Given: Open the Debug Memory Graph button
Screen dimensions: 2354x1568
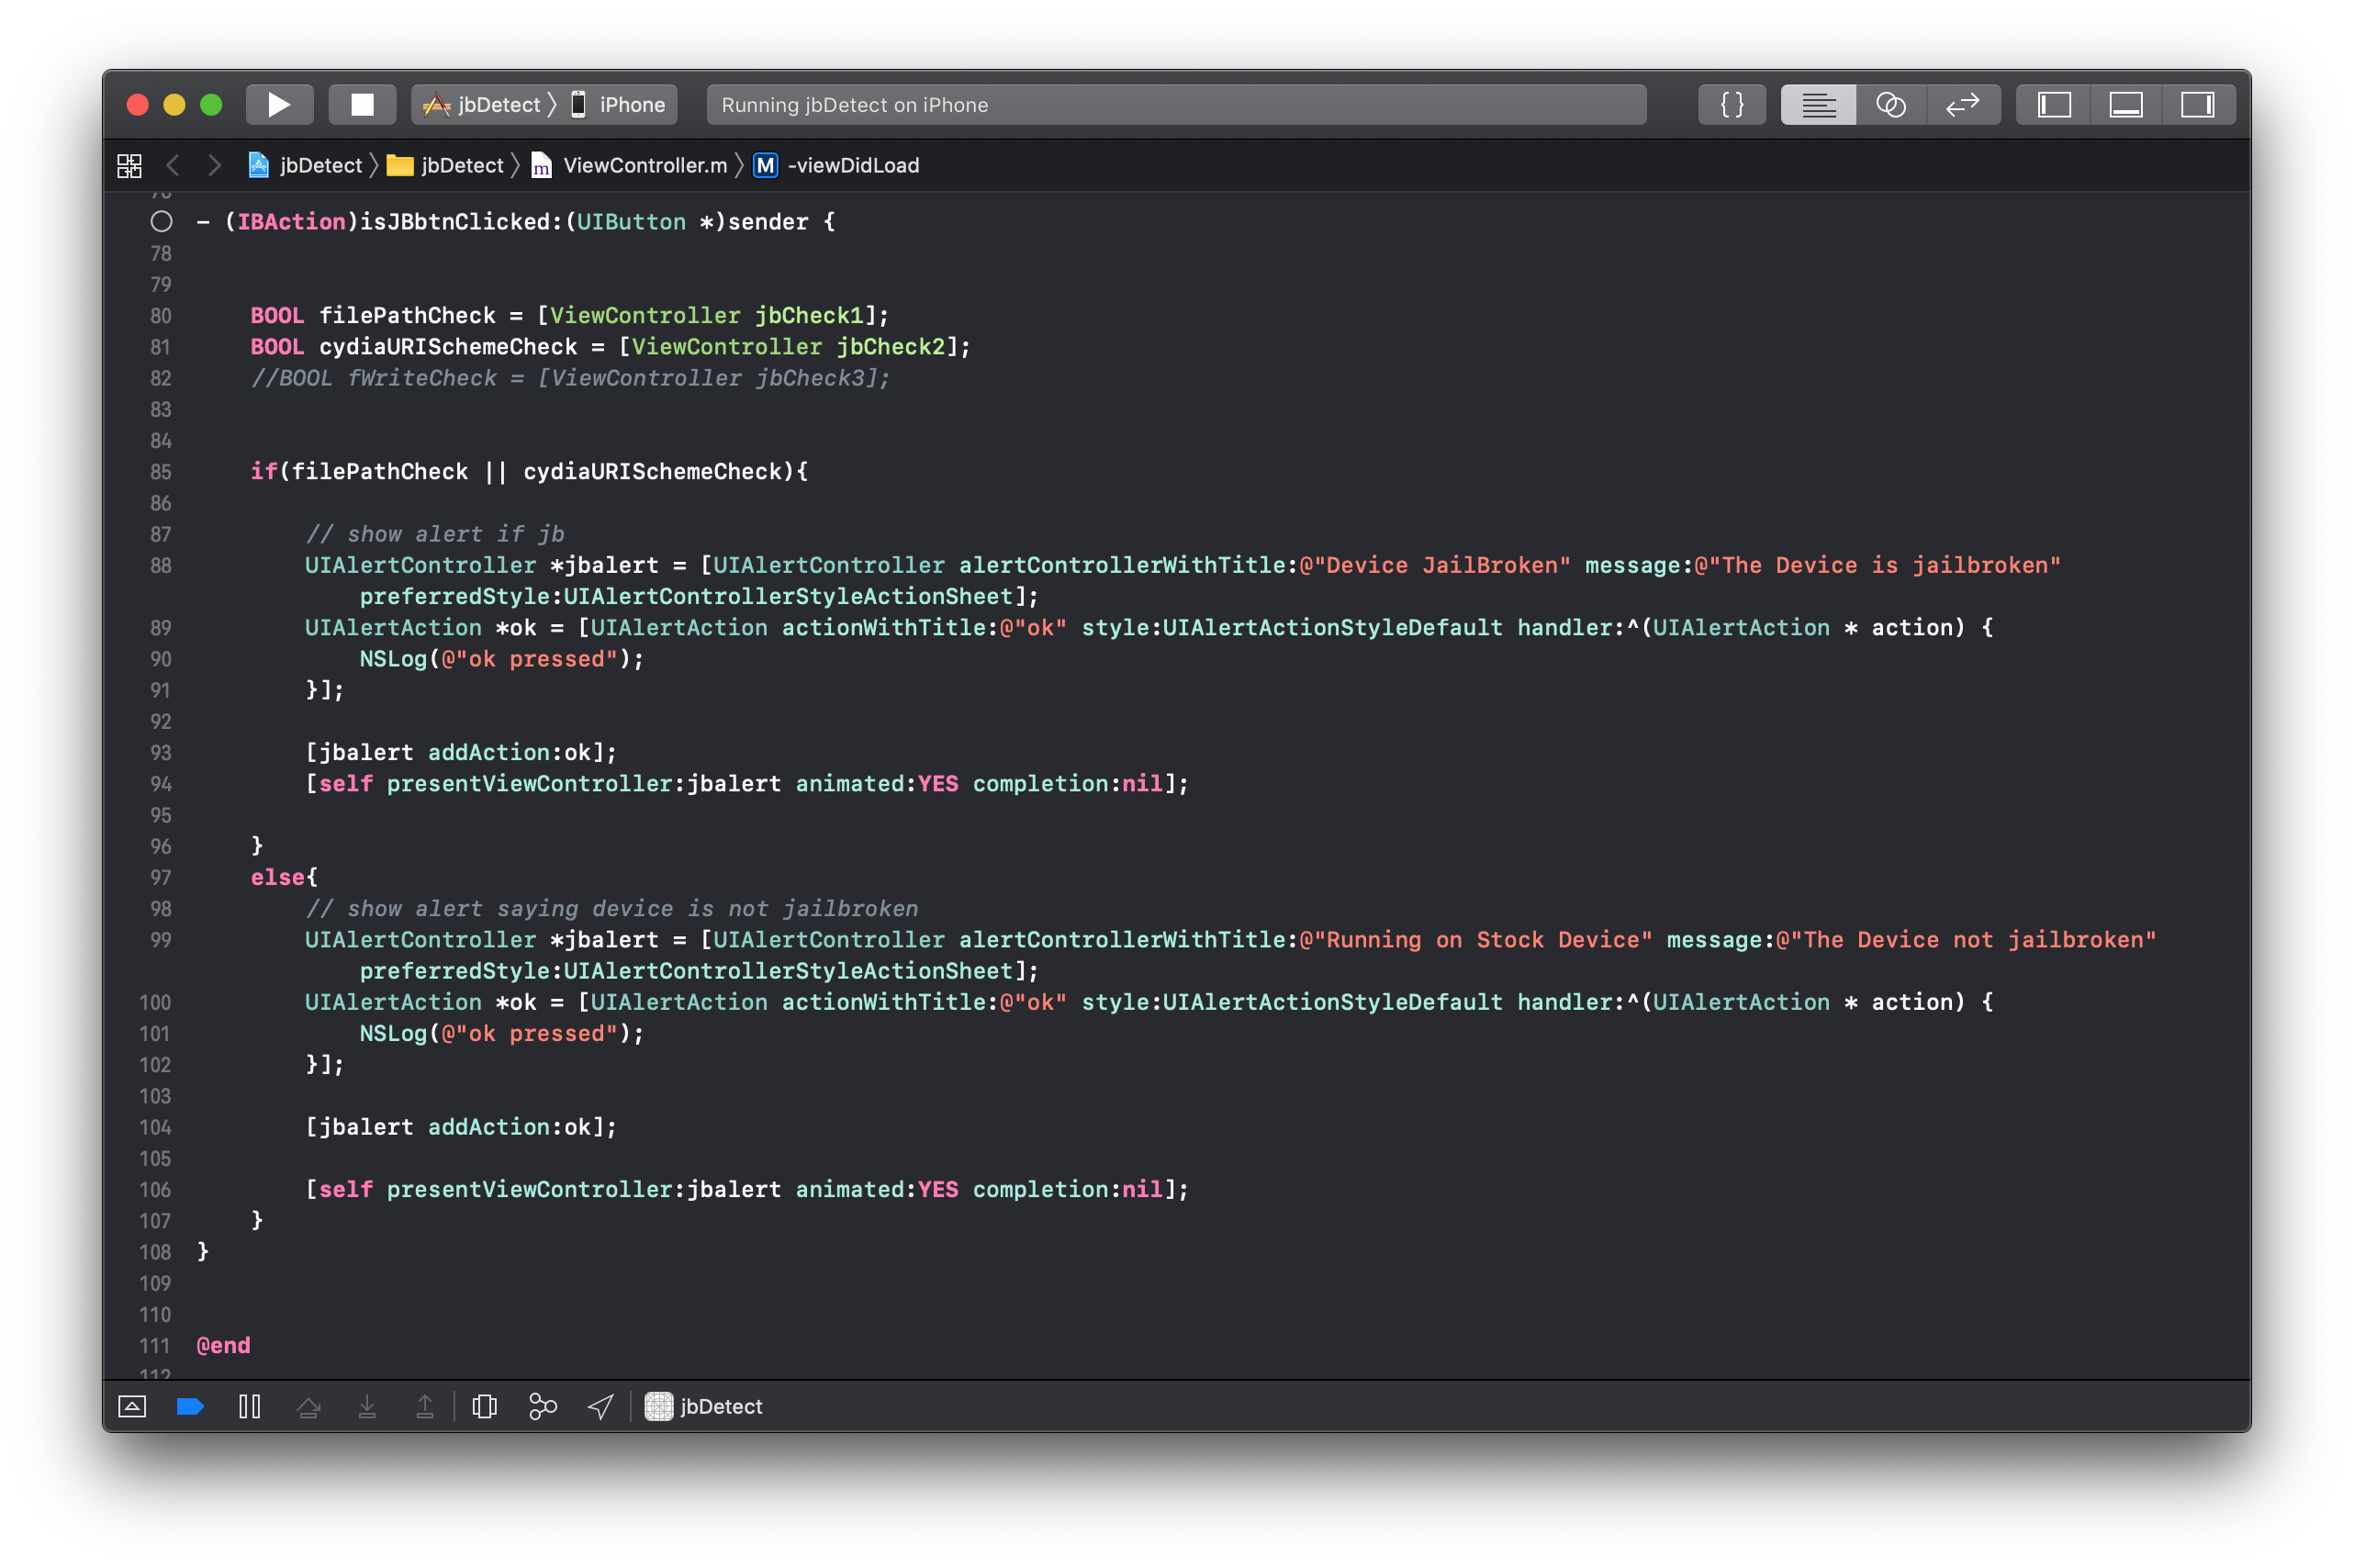Looking at the screenshot, I should pyautogui.click(x=543, y=1407).
